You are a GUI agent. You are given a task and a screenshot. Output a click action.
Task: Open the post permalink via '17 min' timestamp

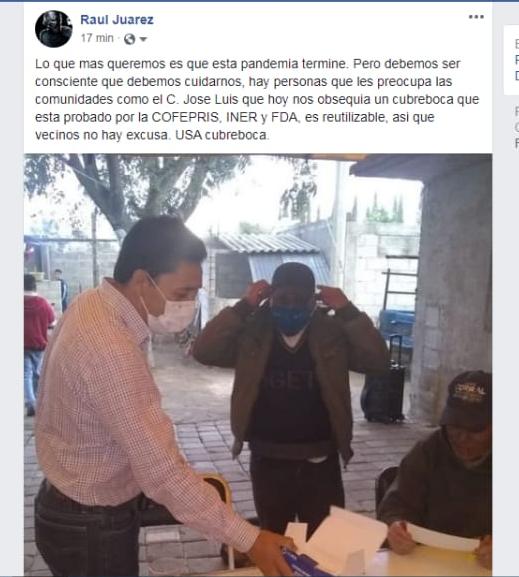97,38
